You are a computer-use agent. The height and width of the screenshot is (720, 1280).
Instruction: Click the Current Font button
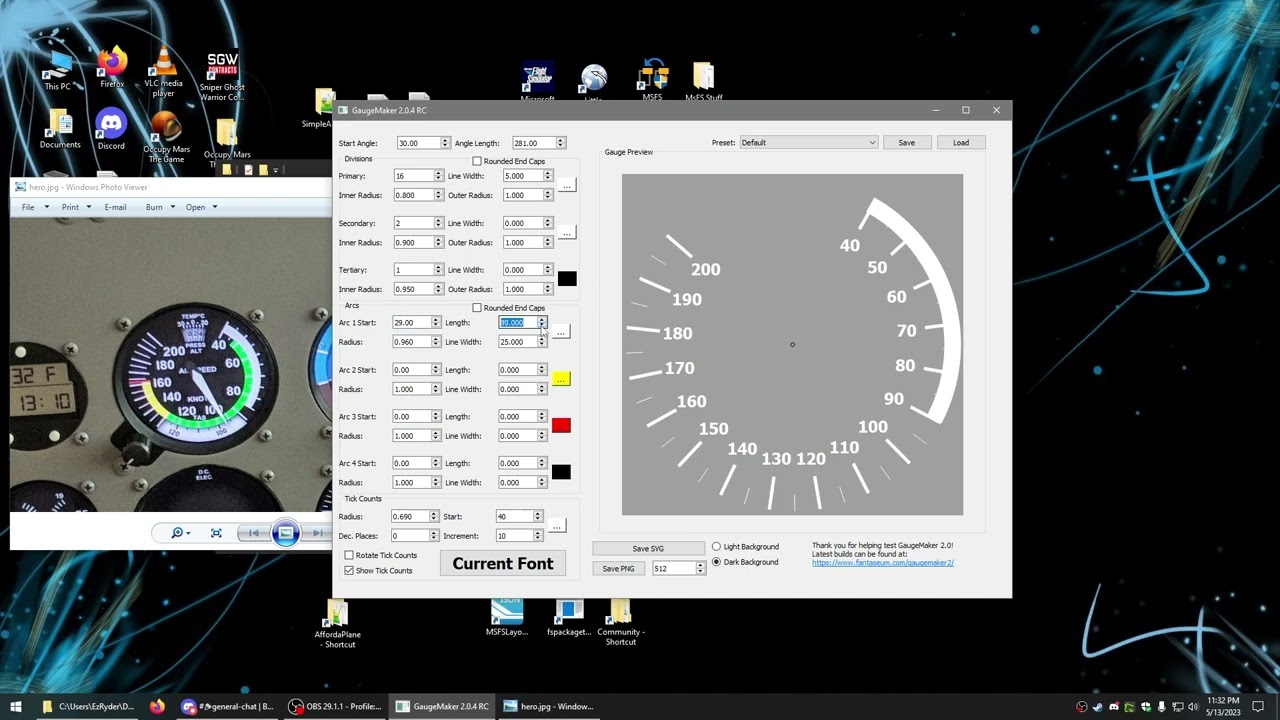point(503,564)
